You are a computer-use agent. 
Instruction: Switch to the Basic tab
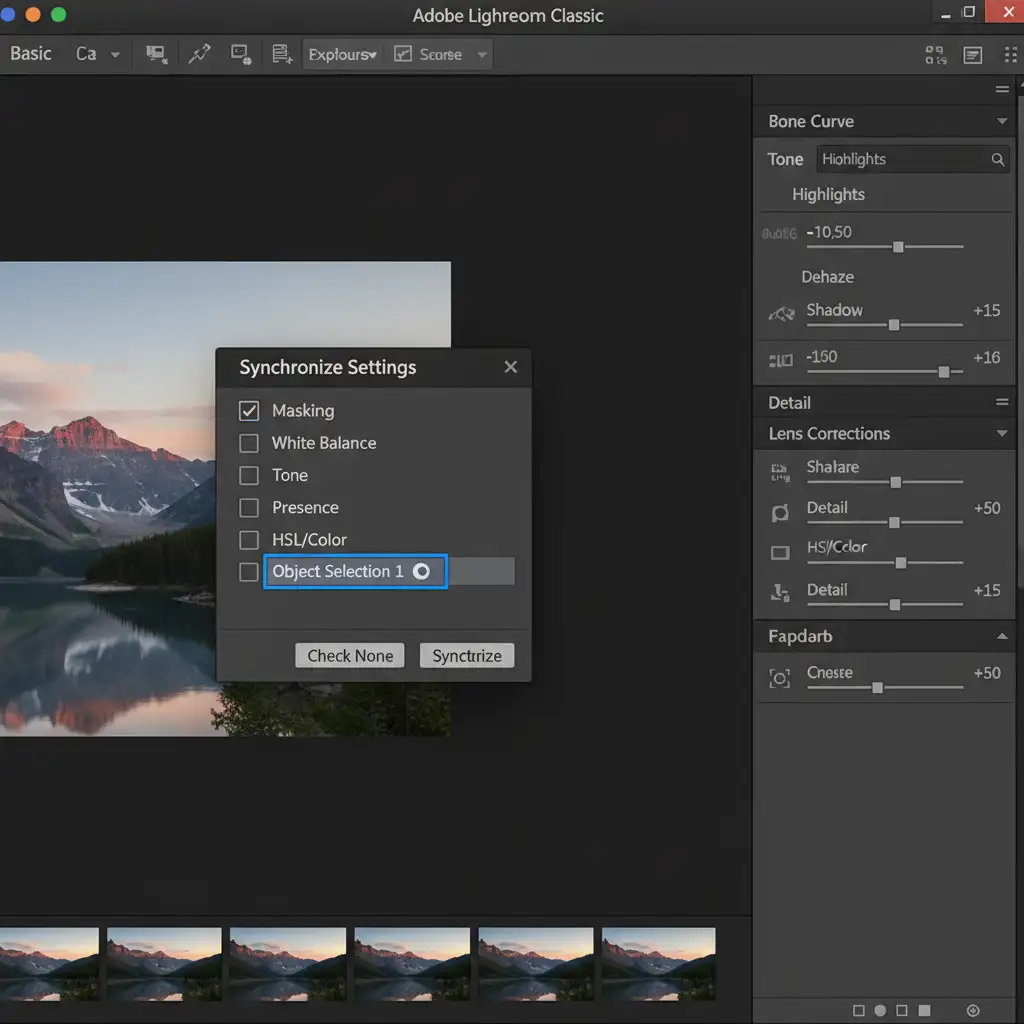(x=31, y=54)
